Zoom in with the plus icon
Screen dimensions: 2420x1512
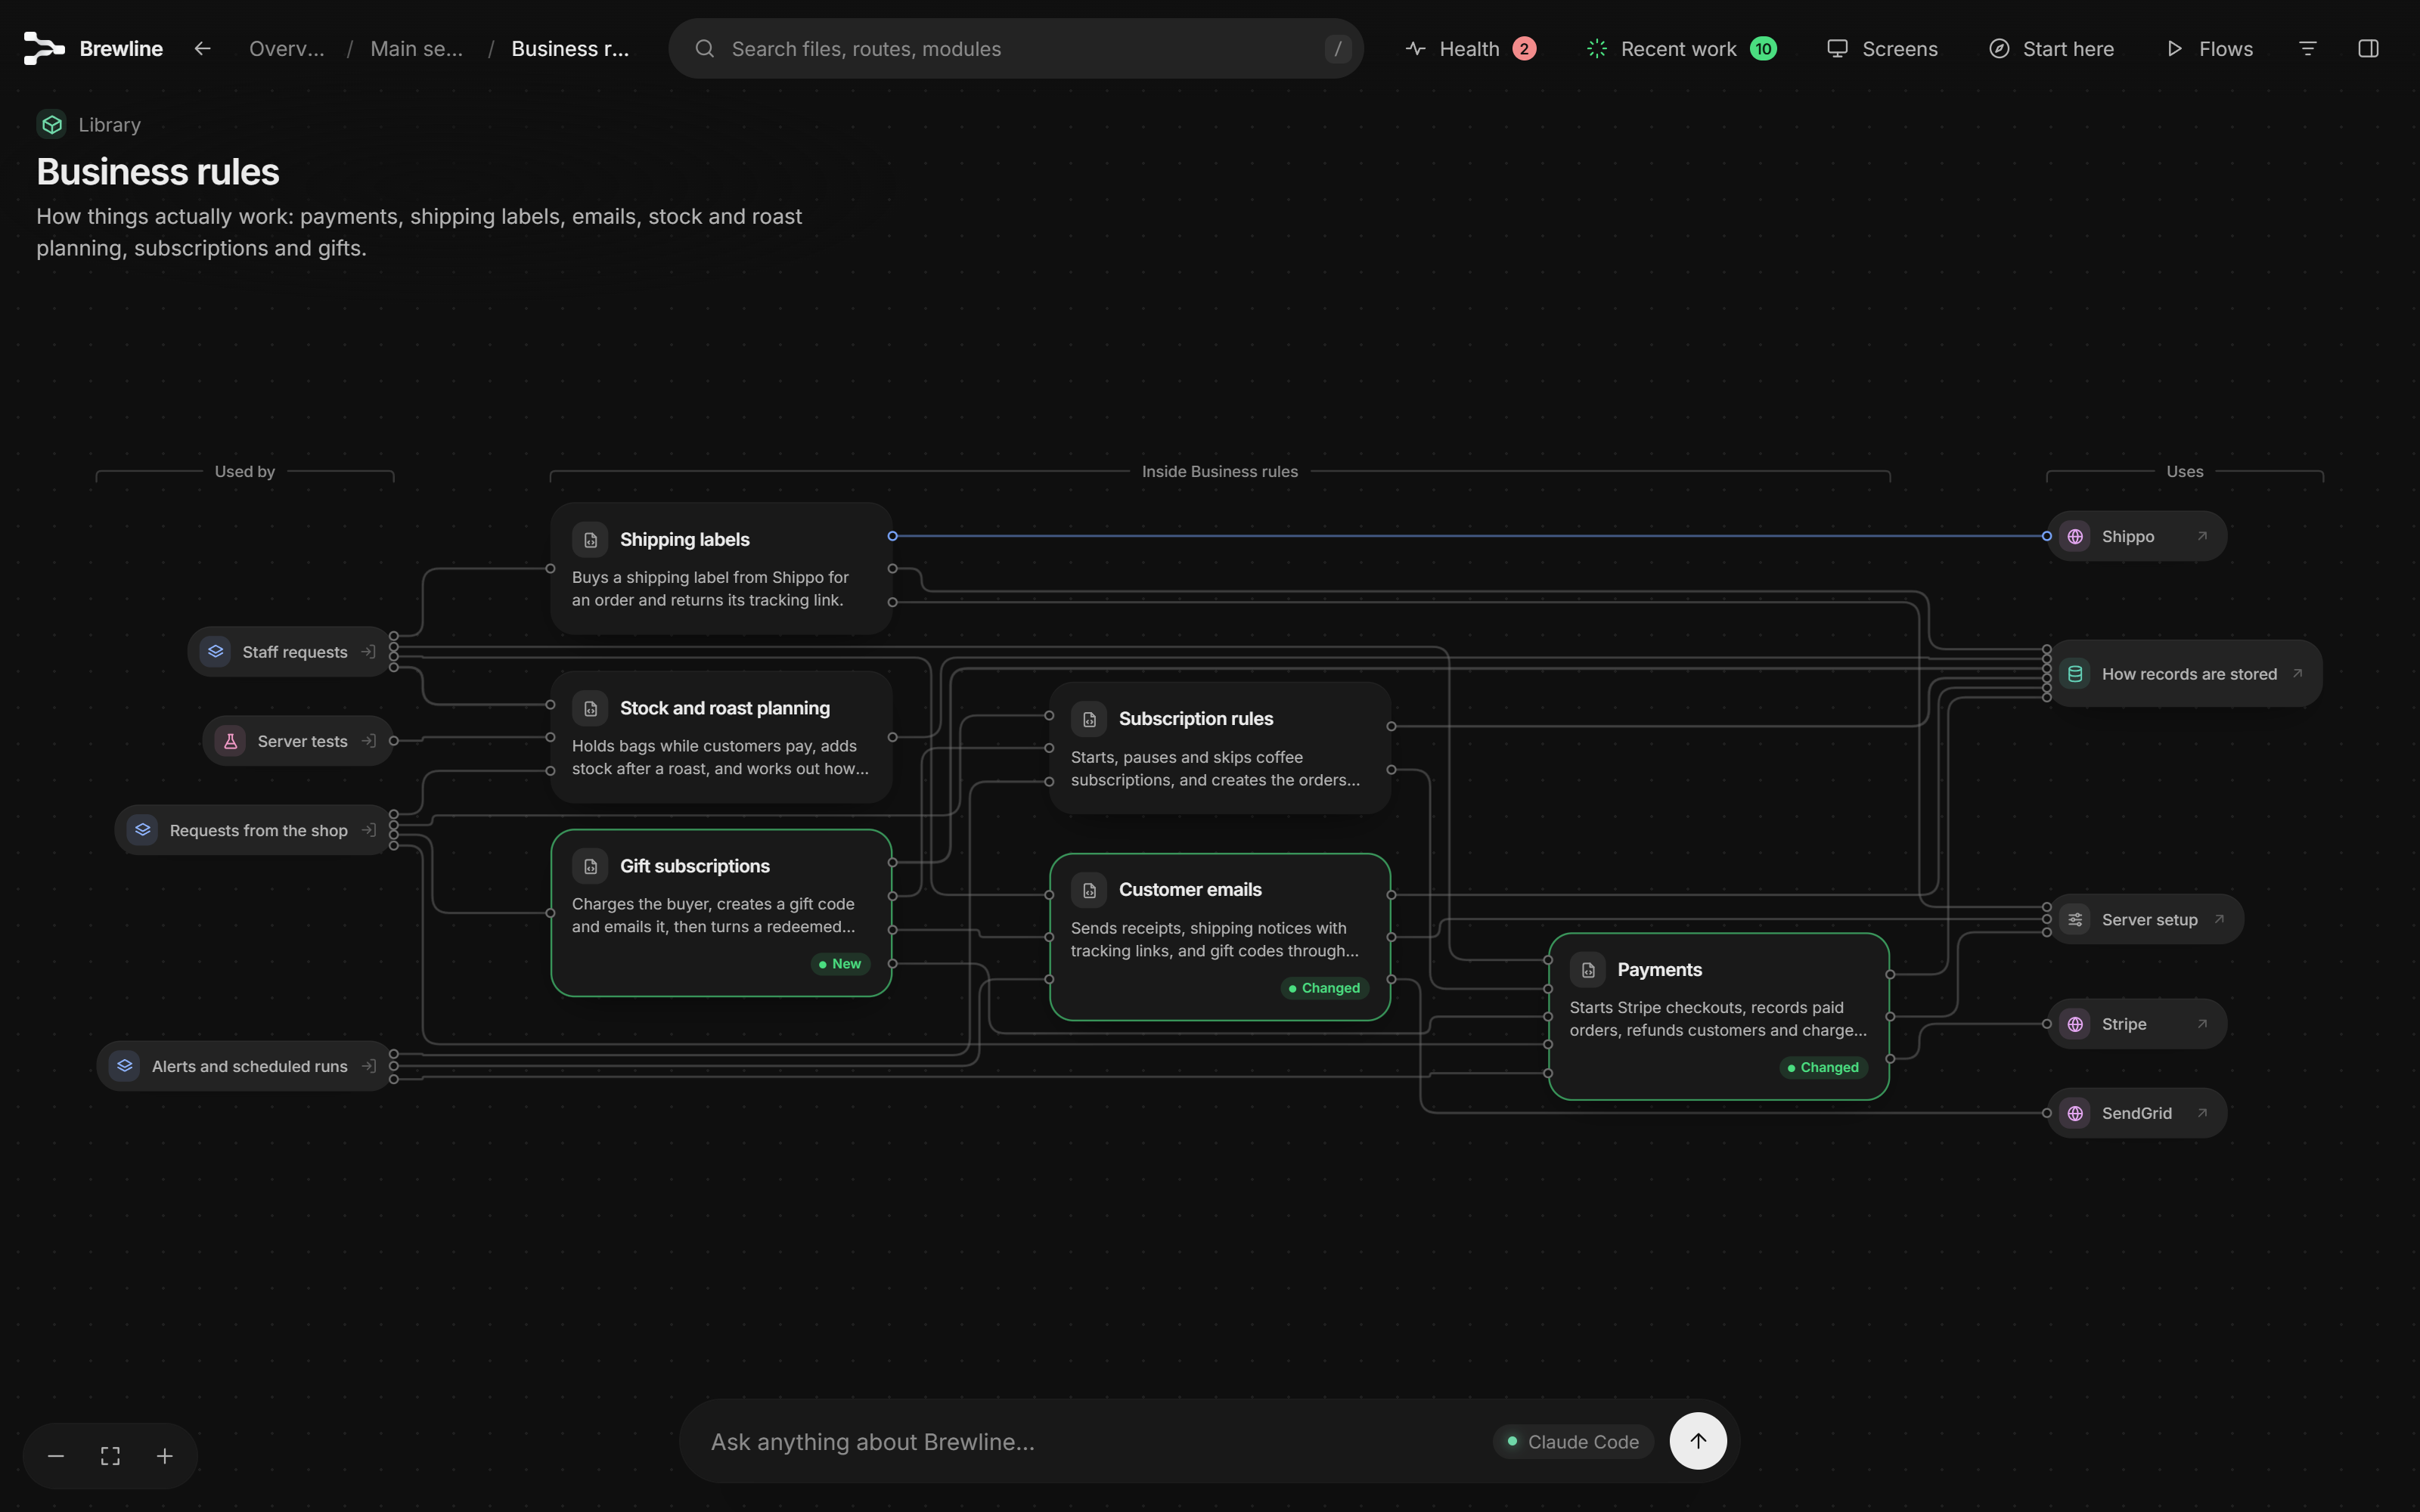[x=165, y=1456]
